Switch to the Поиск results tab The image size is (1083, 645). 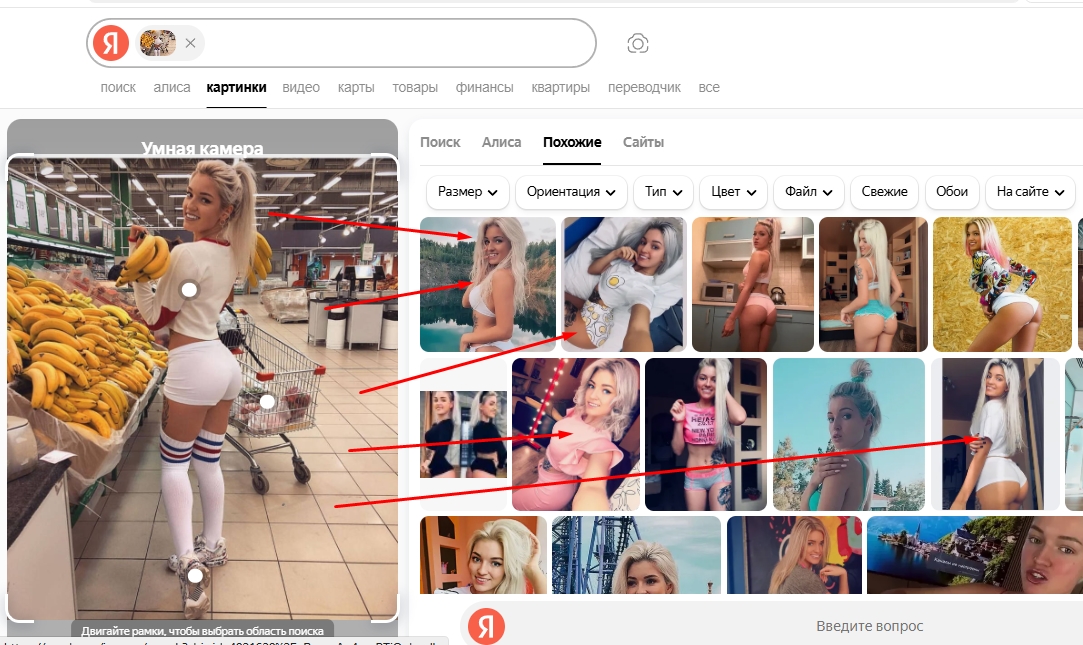(440, 142)
